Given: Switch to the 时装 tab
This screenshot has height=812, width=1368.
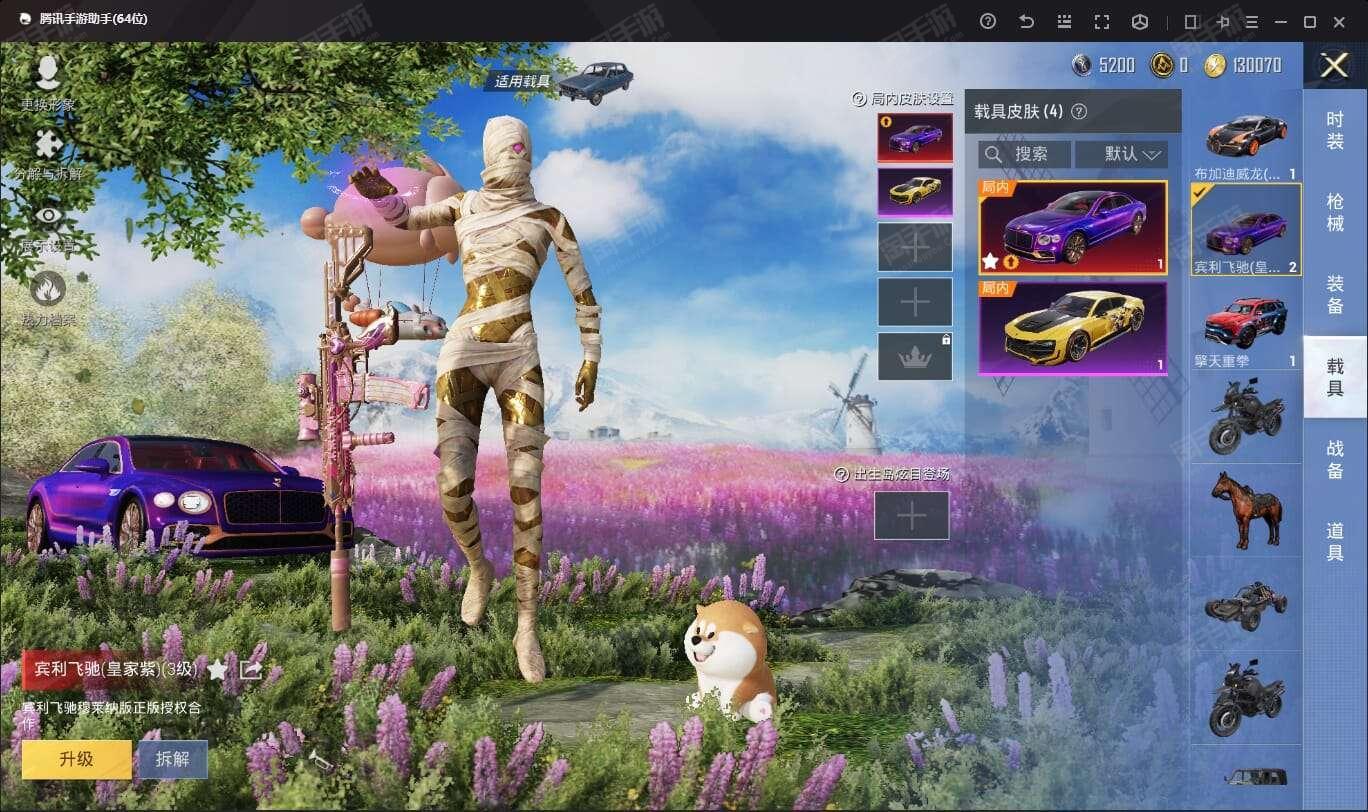Looking at the screenshot, I should click(1335, 131).
